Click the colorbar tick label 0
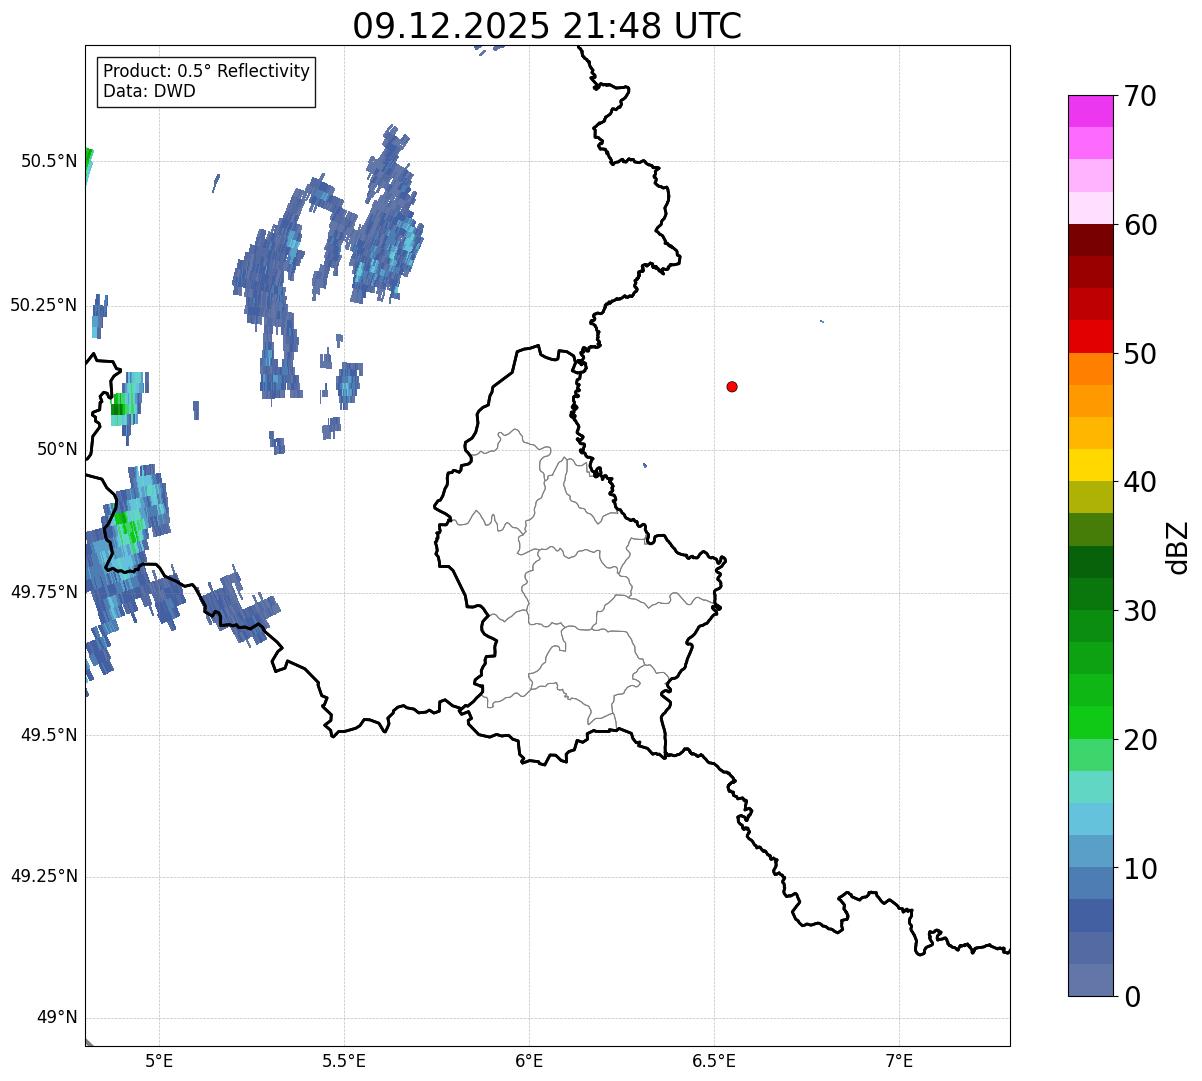 click(x=1132, y=997)
